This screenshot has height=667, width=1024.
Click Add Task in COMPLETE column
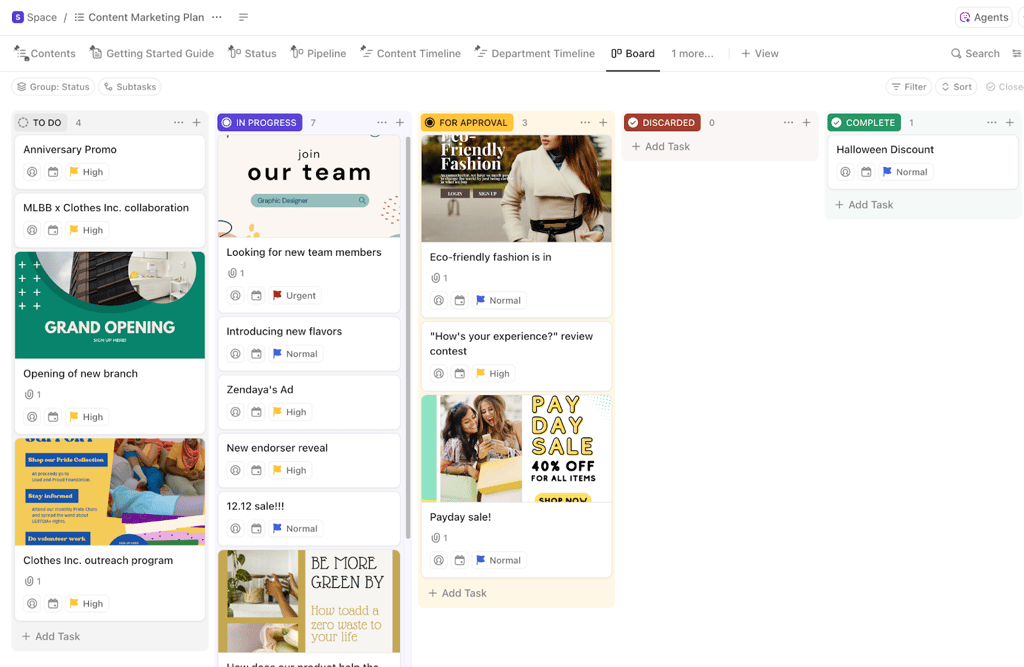point(864,204)
